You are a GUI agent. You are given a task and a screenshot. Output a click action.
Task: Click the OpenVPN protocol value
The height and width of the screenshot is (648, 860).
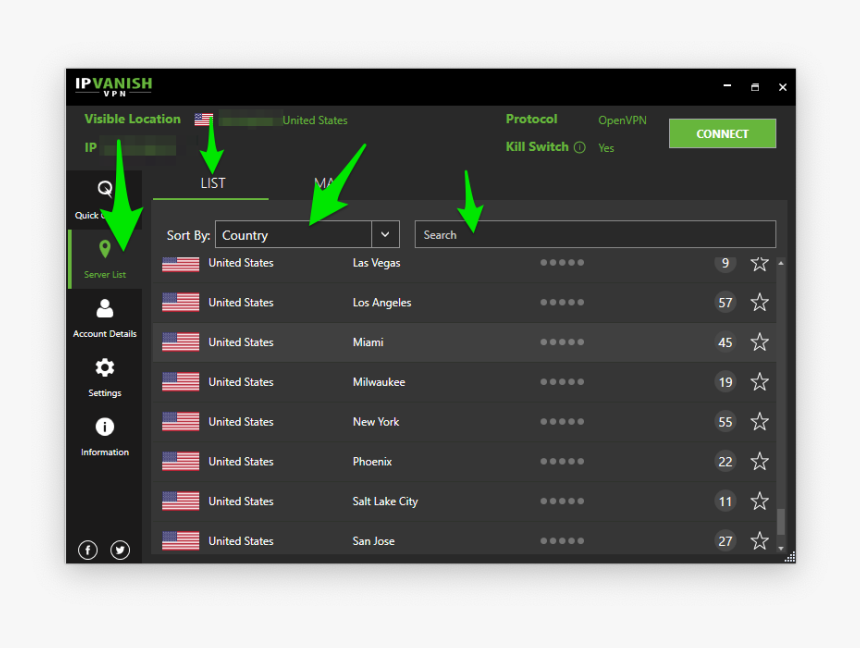click(622, 120)
